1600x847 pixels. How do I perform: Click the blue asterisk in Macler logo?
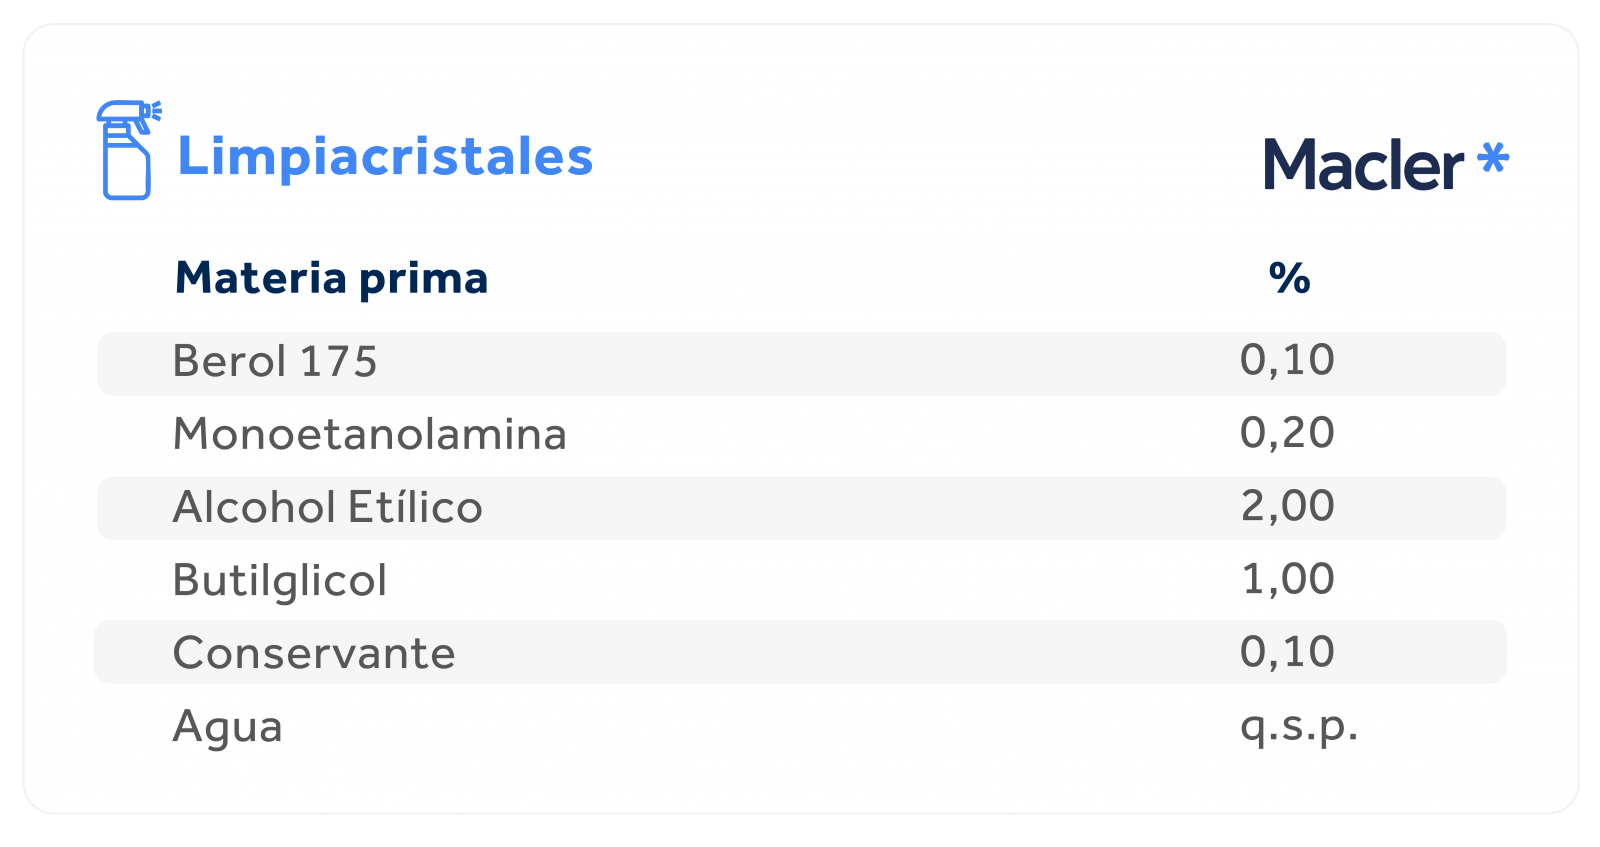coord(1493,157)
